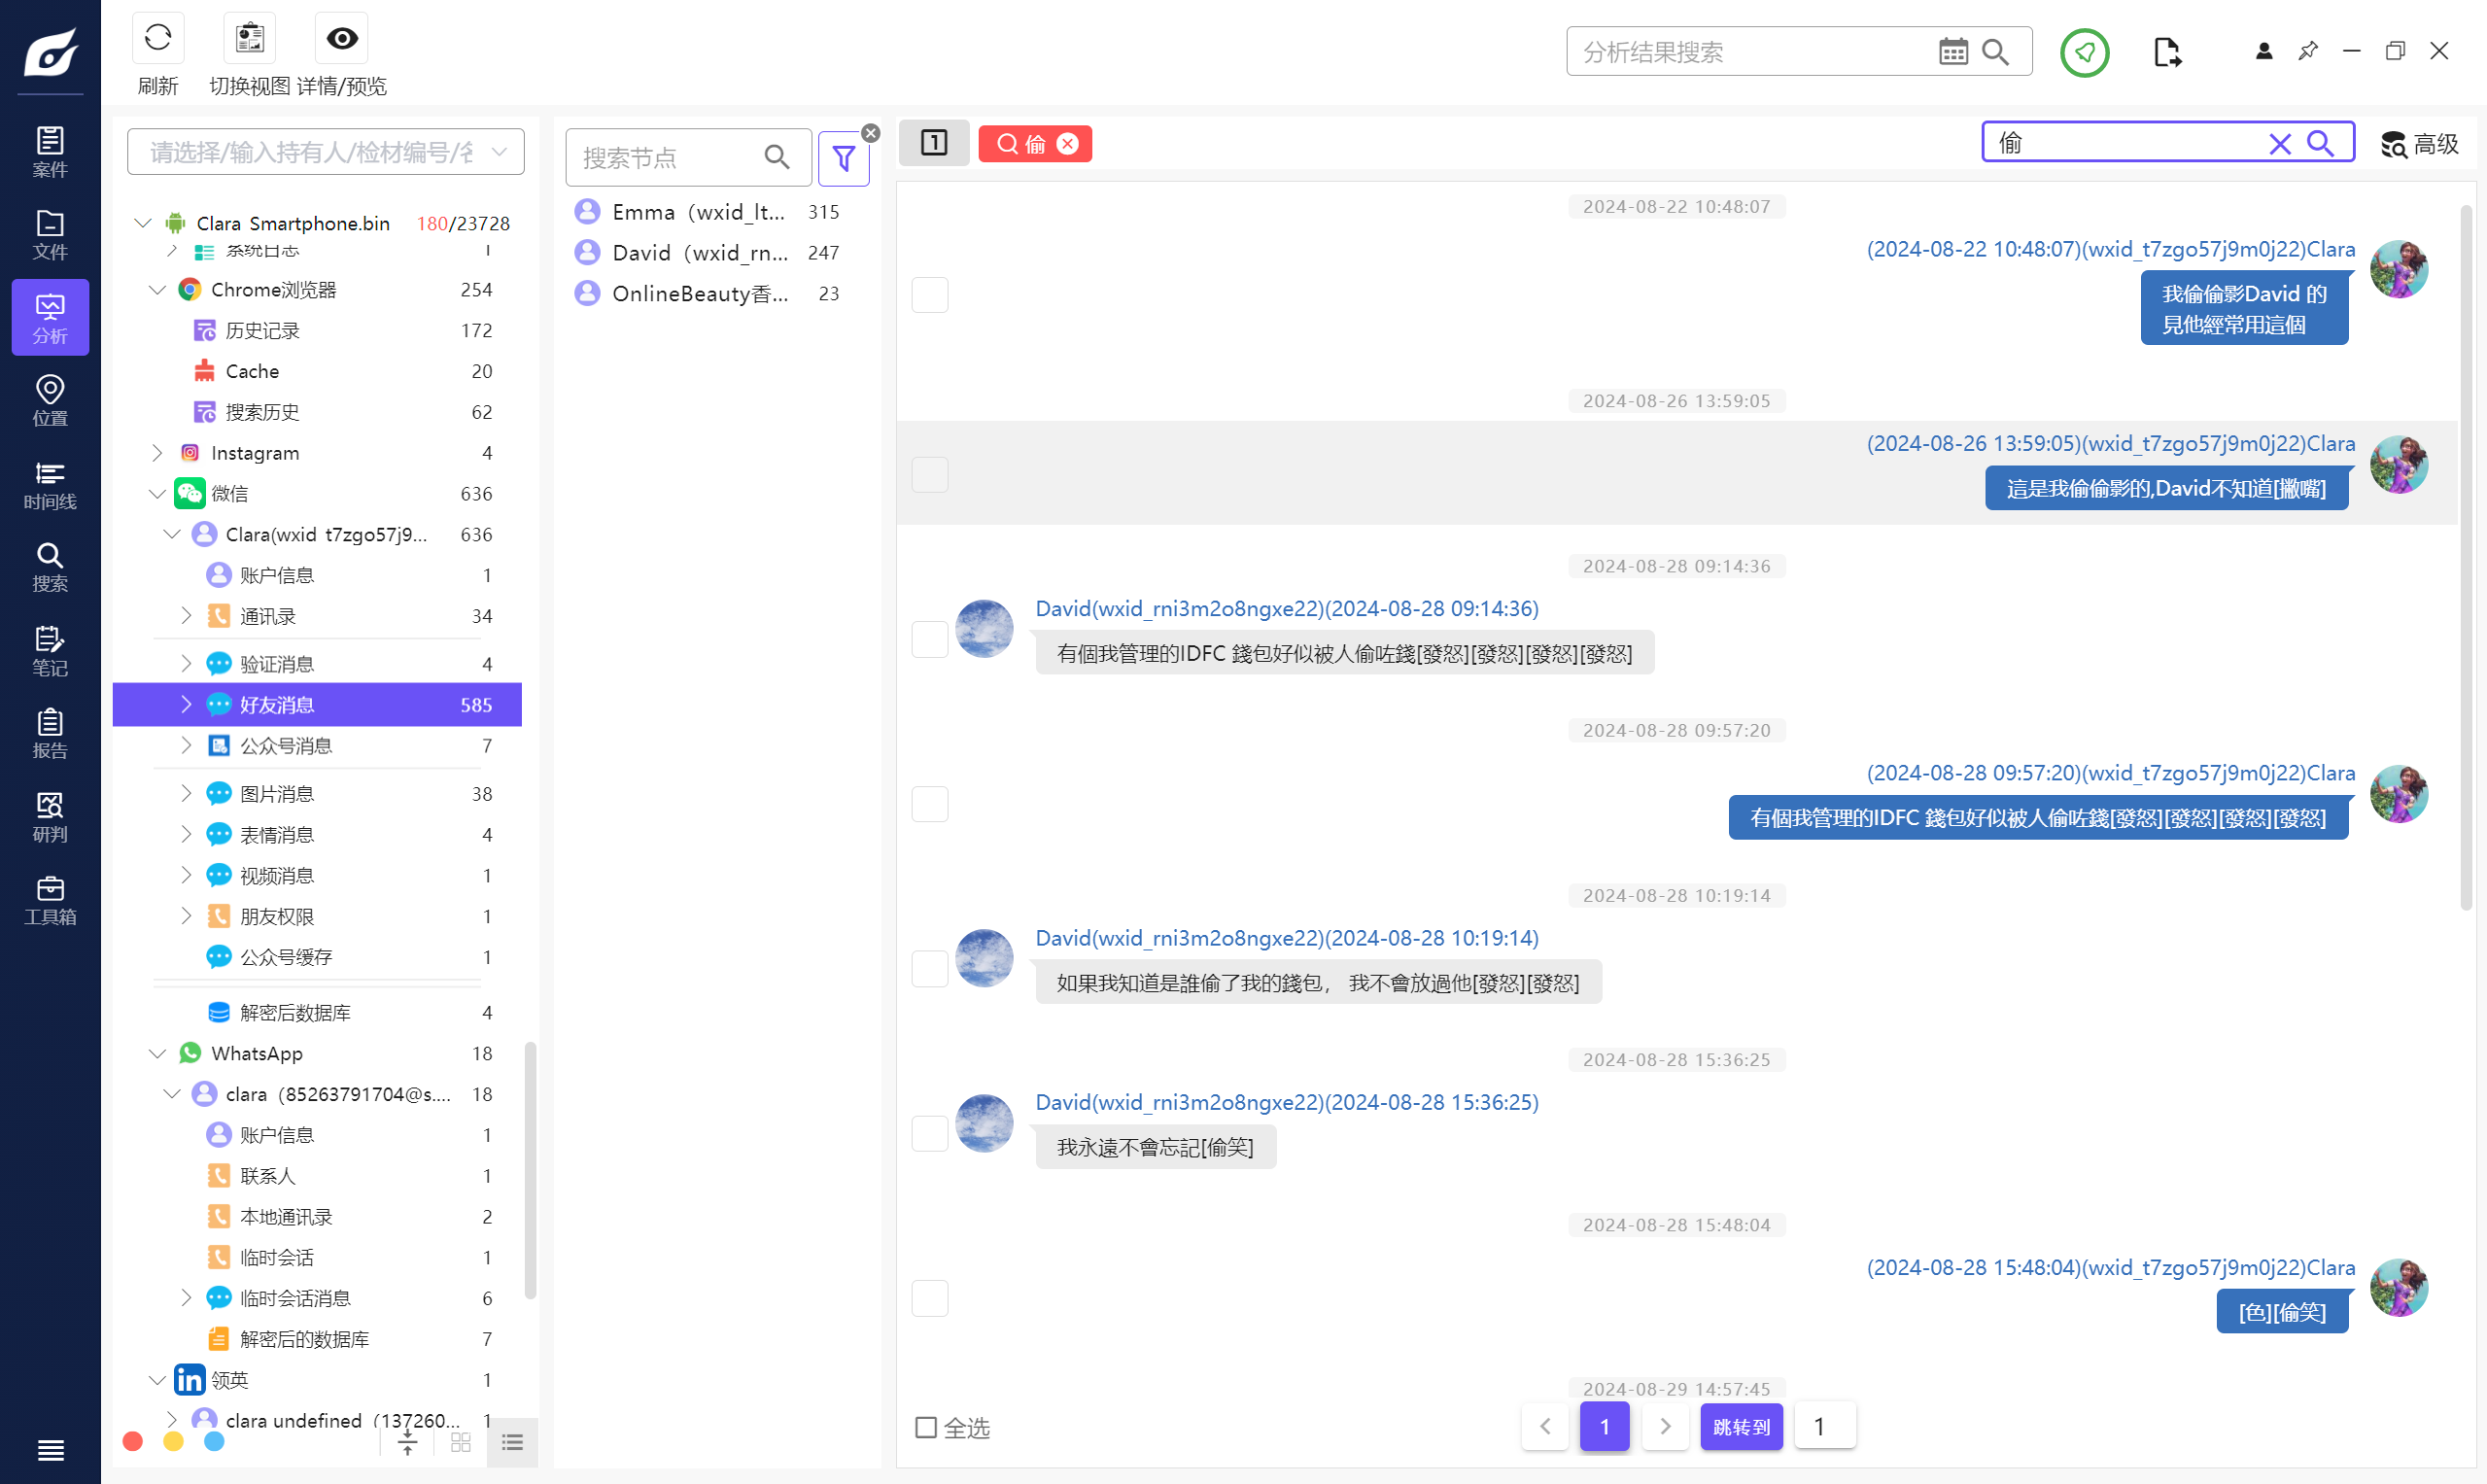This screenshot has height=1484, width=2487.
Task: Collapse the WhatsApp tree node
Action: [157, 1053]
